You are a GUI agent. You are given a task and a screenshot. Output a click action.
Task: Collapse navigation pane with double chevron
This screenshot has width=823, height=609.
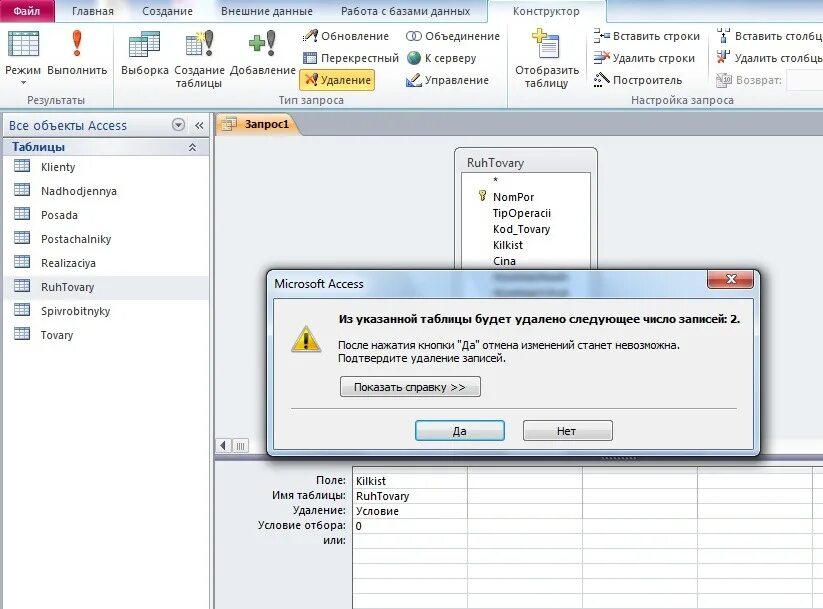pos(199,125)
